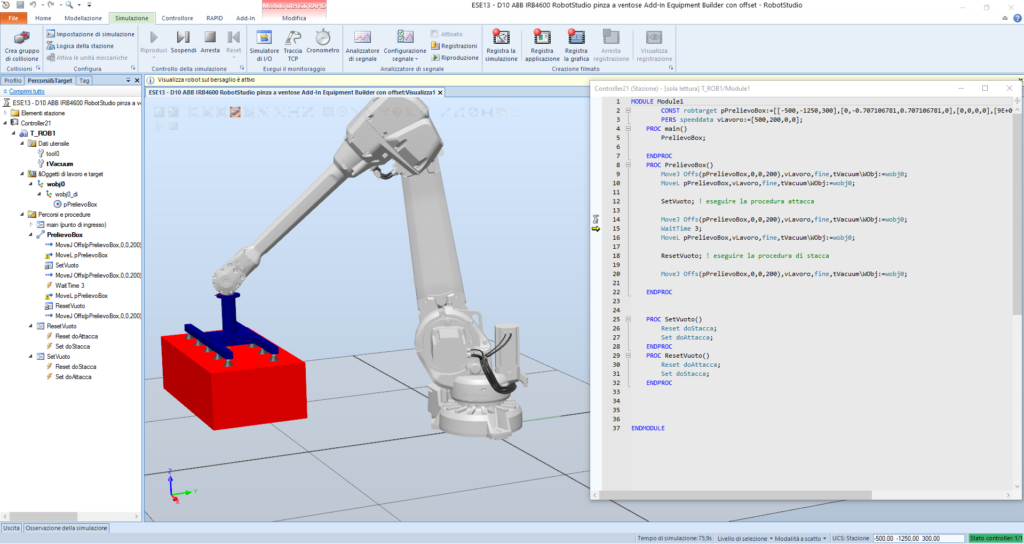The image size is (1024, 544).
Task: Select the Tag panel tab
Action: coord(84,81)
